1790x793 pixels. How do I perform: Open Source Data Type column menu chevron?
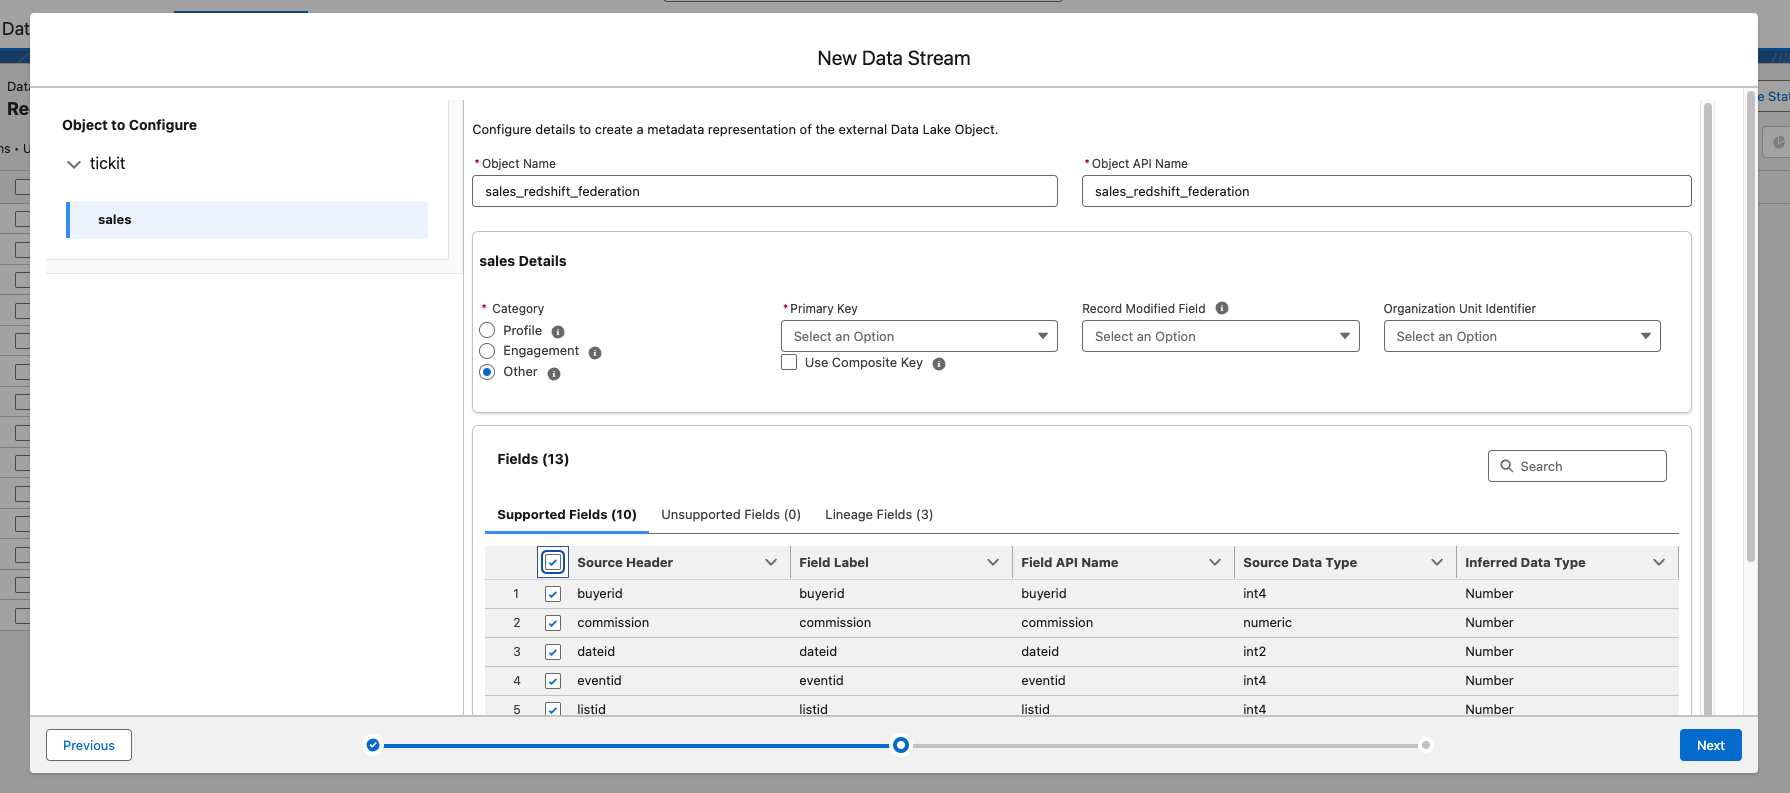click(1437, 562)
